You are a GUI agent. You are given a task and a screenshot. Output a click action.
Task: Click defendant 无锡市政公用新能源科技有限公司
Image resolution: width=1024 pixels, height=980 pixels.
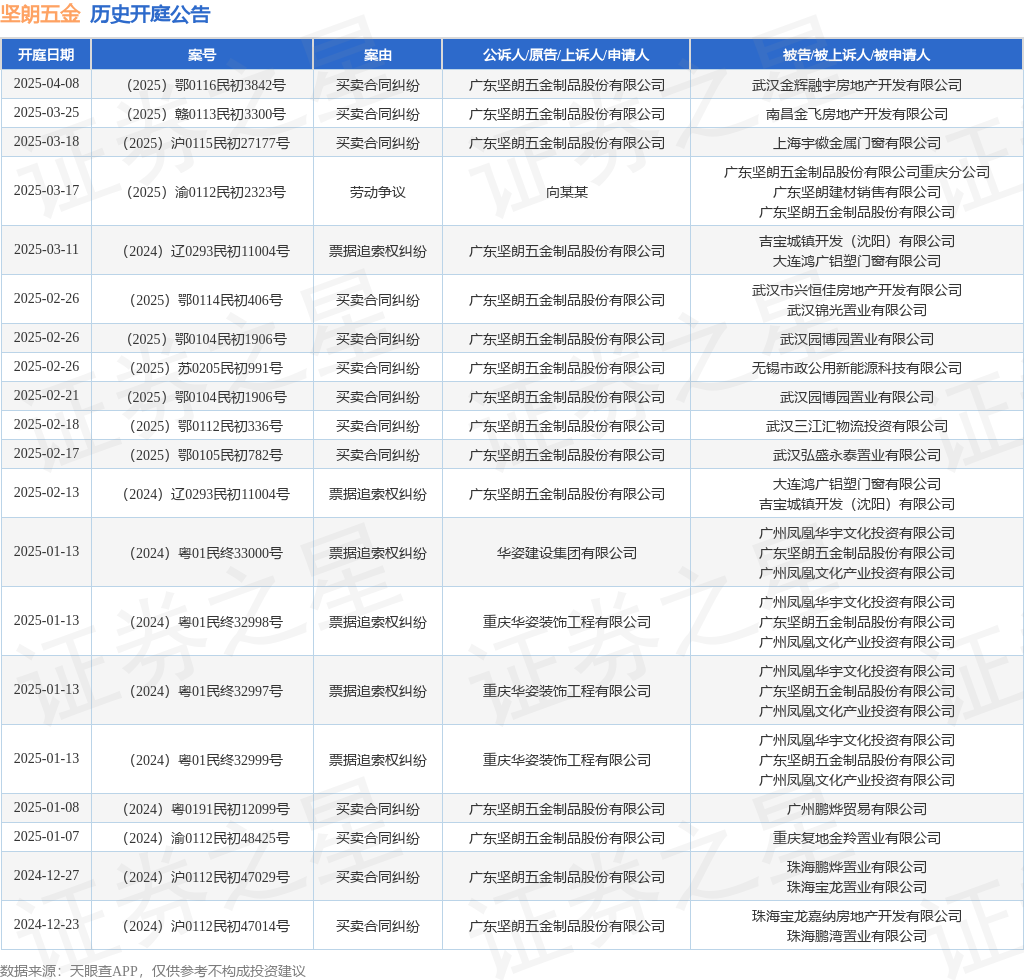point(857,368)
